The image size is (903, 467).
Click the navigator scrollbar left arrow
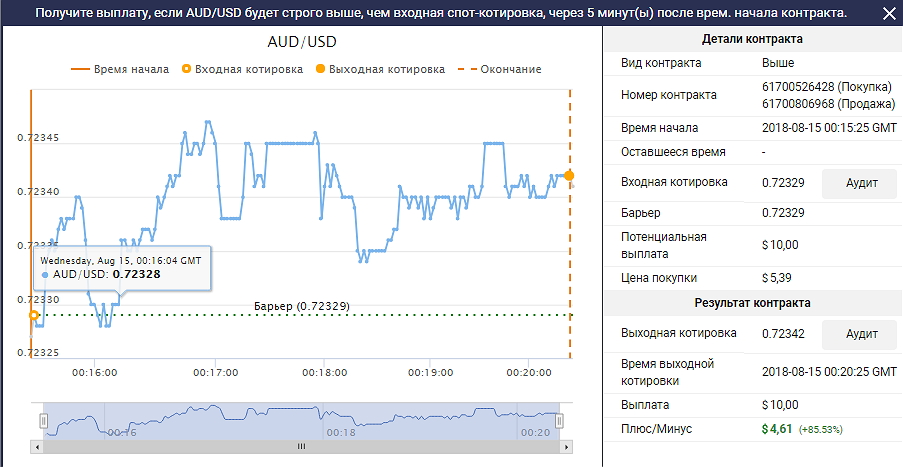tap(36, 446)
